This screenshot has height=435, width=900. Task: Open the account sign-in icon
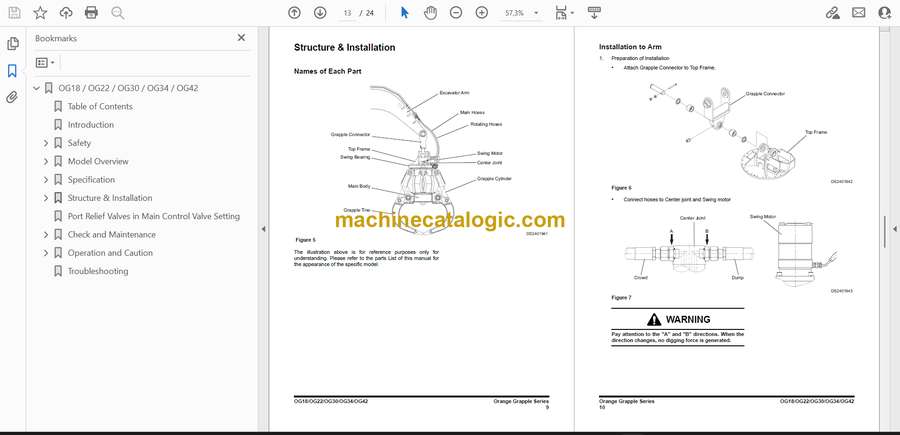tap(885, 13)
